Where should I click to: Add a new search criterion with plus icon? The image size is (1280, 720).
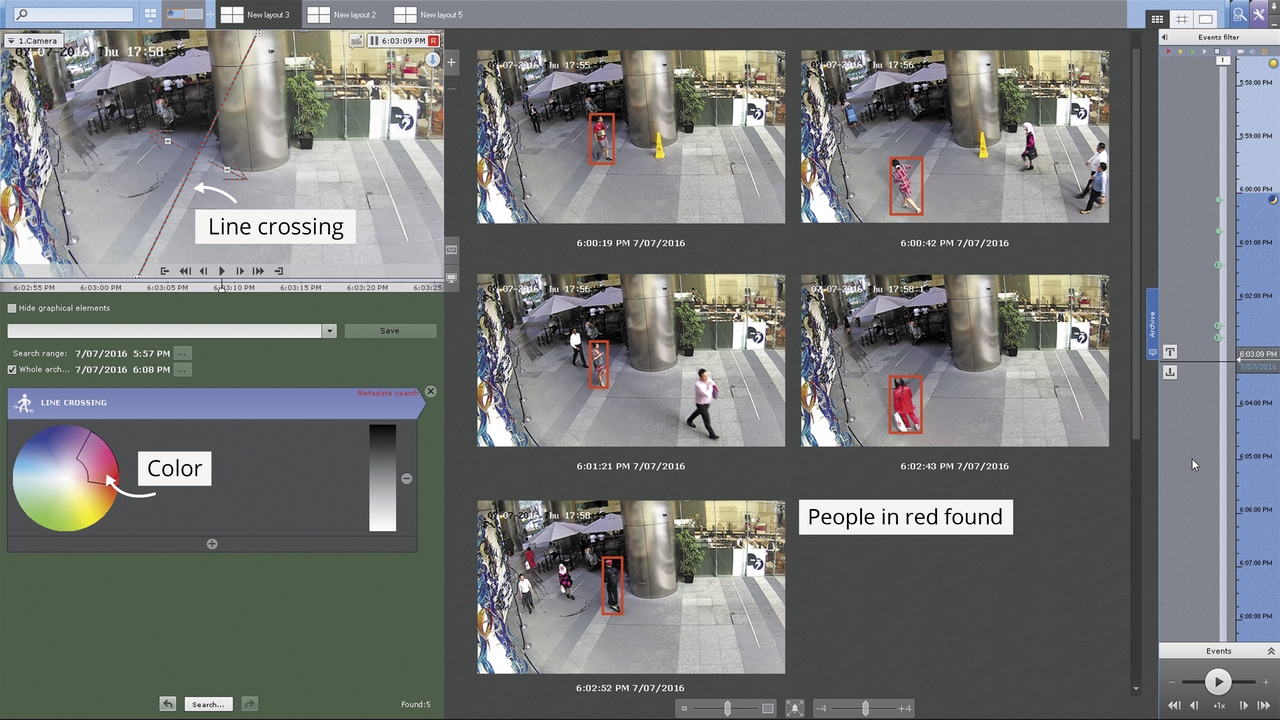[x=212, y=544]
